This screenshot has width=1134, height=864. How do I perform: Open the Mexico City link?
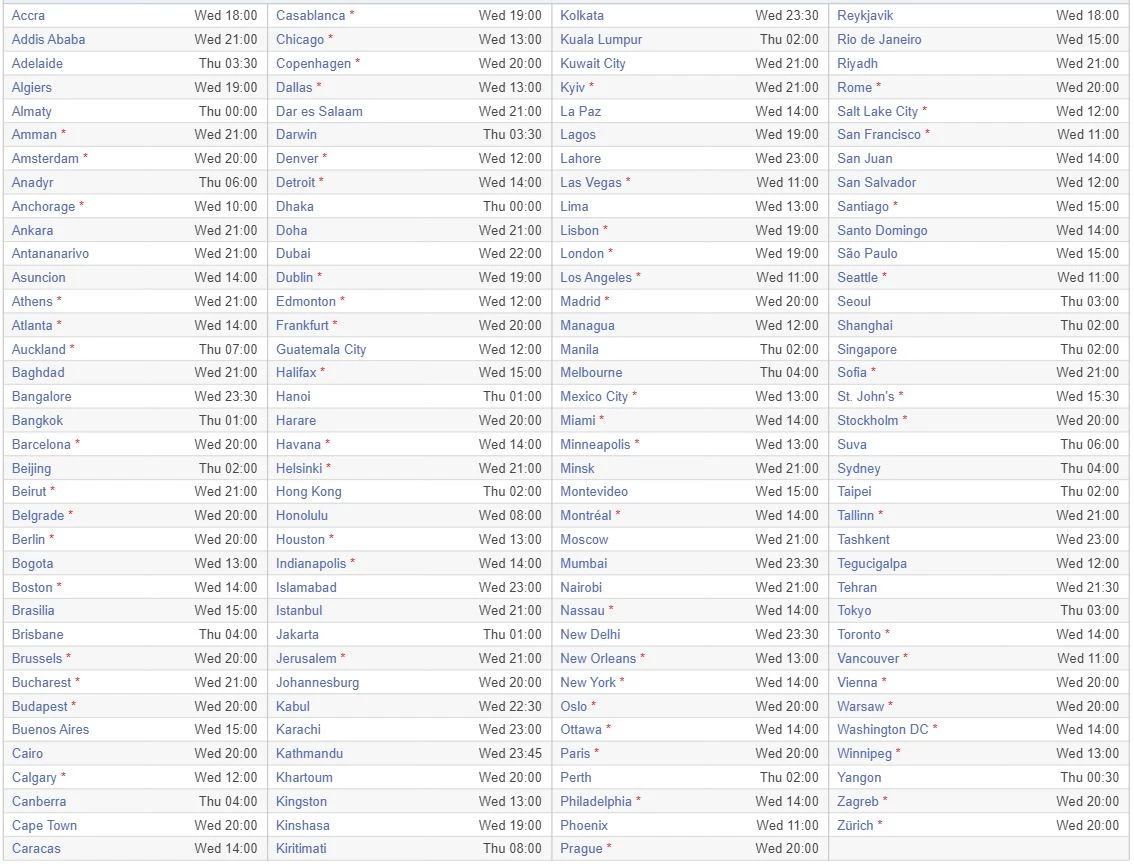pos(594,396)
